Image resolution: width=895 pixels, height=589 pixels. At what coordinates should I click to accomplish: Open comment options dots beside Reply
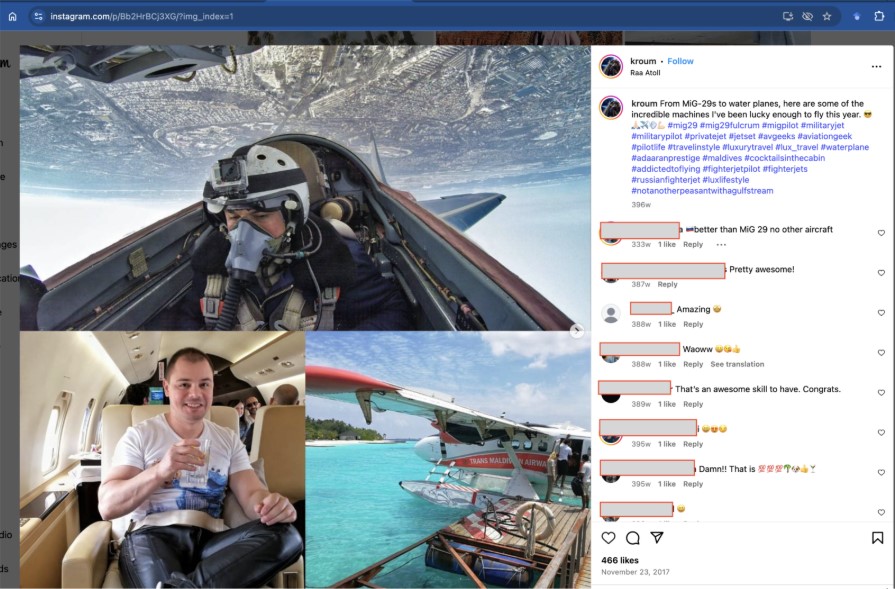pos(721,244)
